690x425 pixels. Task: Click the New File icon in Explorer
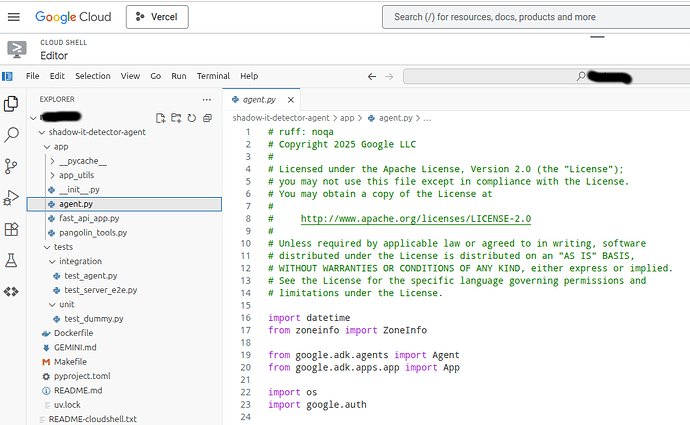coord(160,117)
